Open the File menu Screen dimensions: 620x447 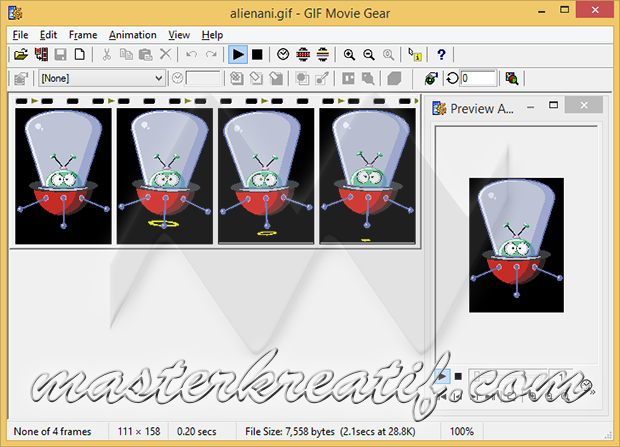pyautogui.click(x=20, y=35)
